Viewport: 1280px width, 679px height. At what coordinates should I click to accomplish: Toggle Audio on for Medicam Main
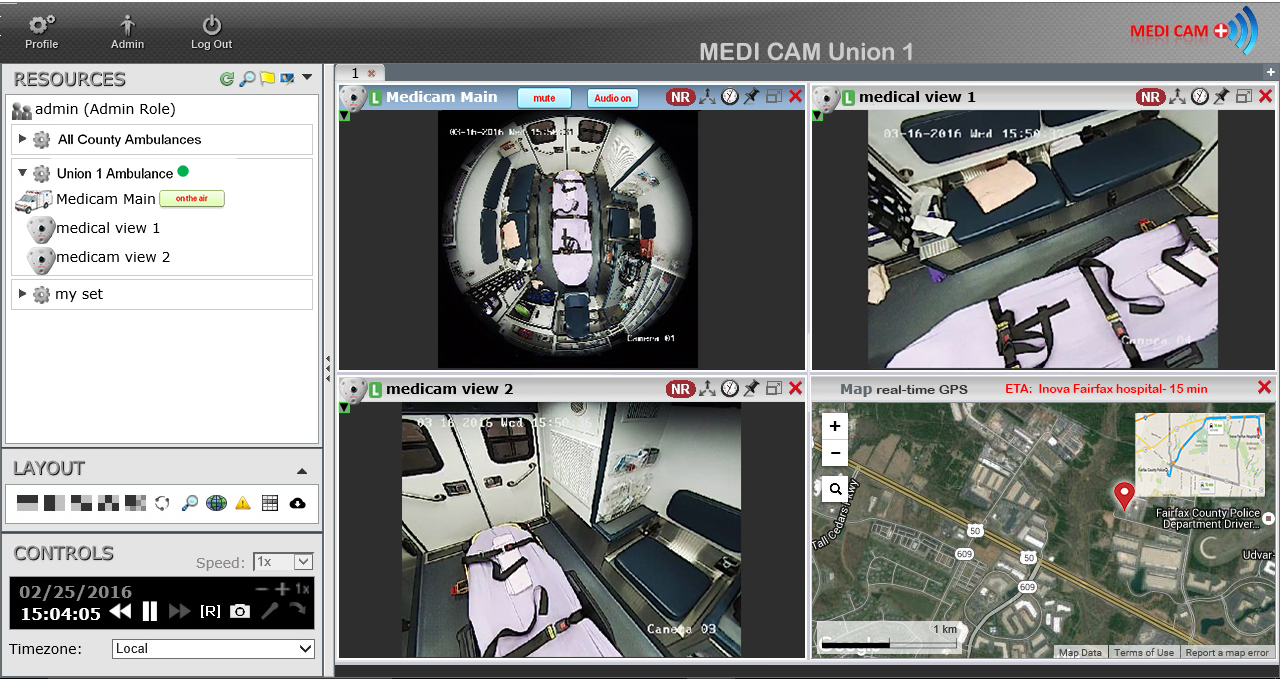612,98
